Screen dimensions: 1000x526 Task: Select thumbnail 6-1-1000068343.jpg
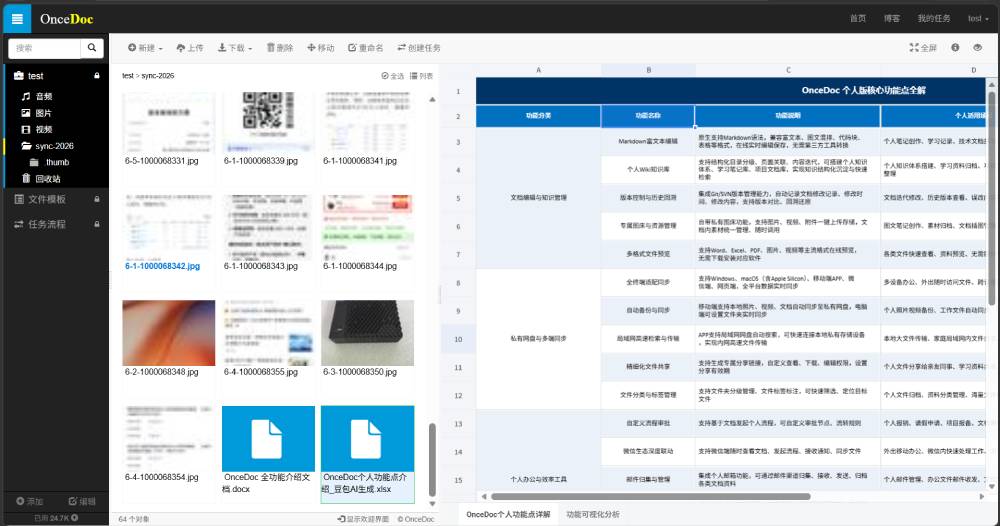[268, 228]
